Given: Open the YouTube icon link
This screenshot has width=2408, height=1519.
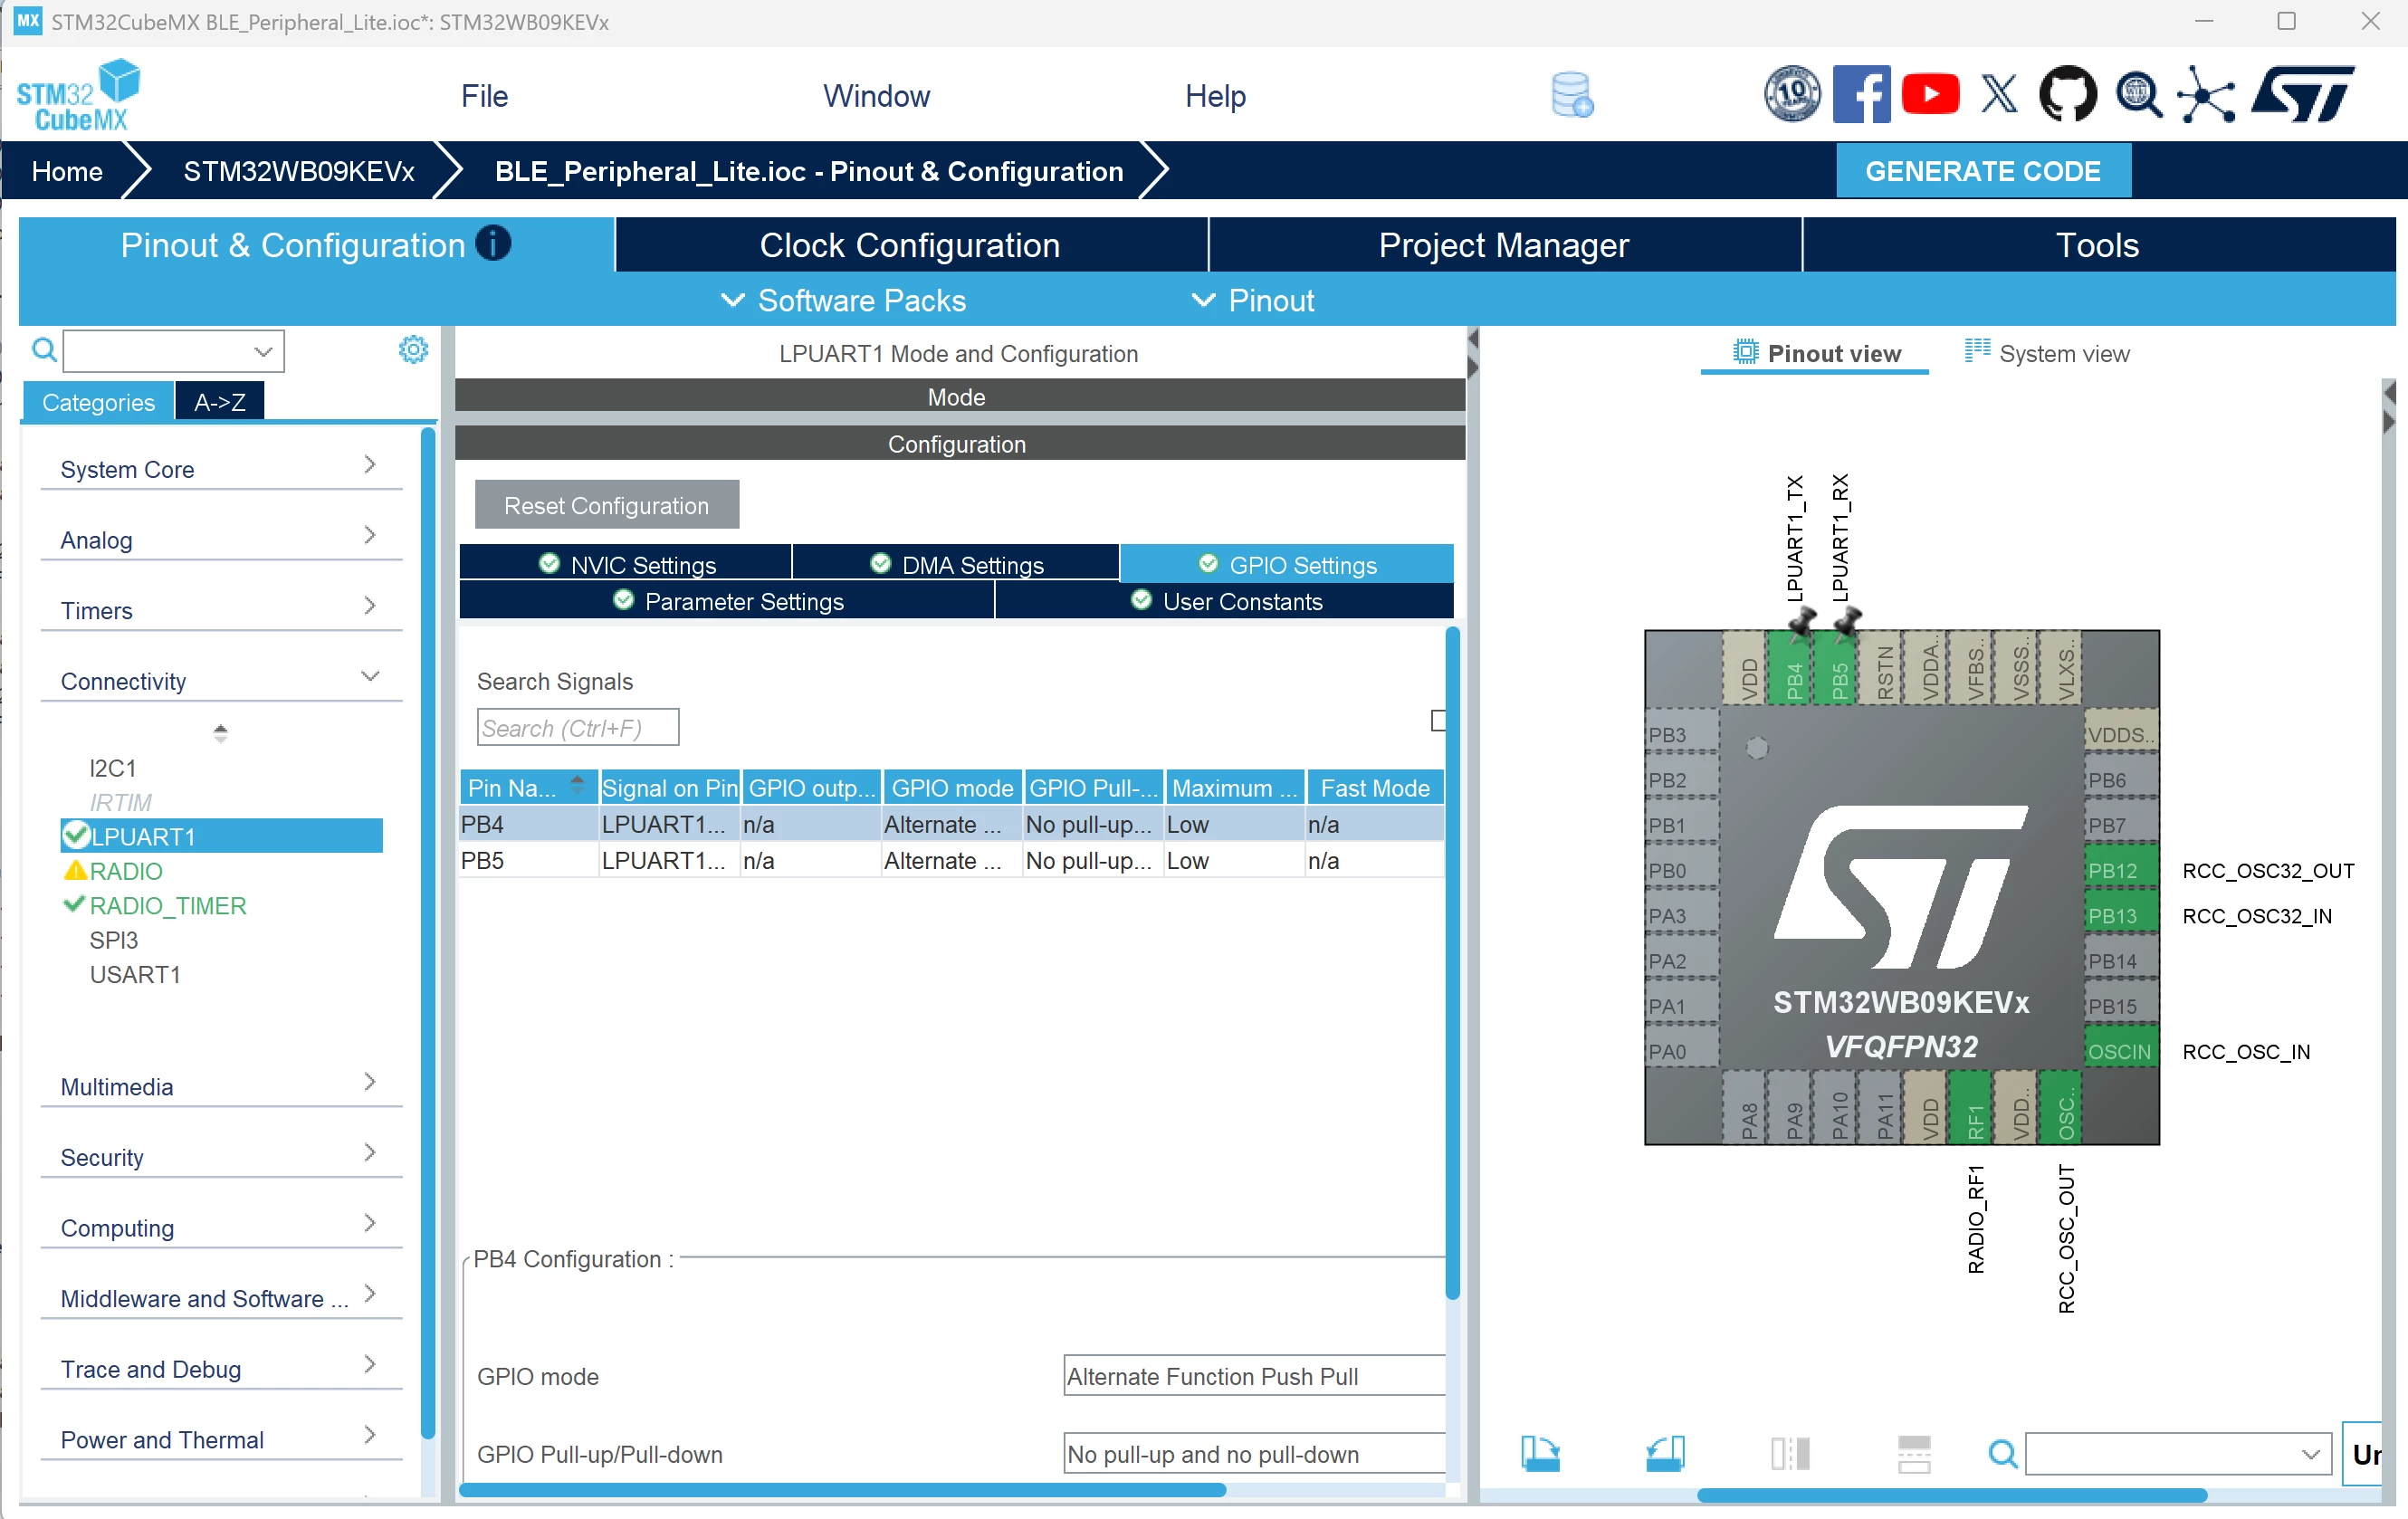Looking at the screenshot, I should pyautogui.click(x=1930, y=95).
